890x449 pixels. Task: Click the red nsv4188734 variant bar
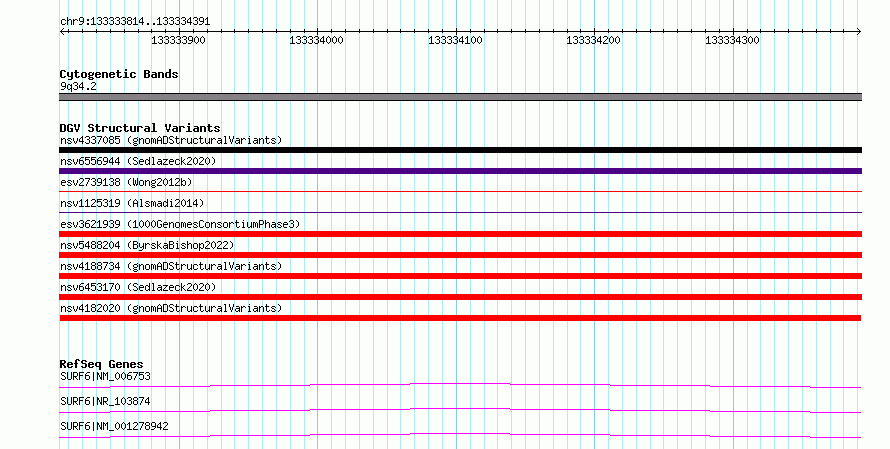[460, 276]
